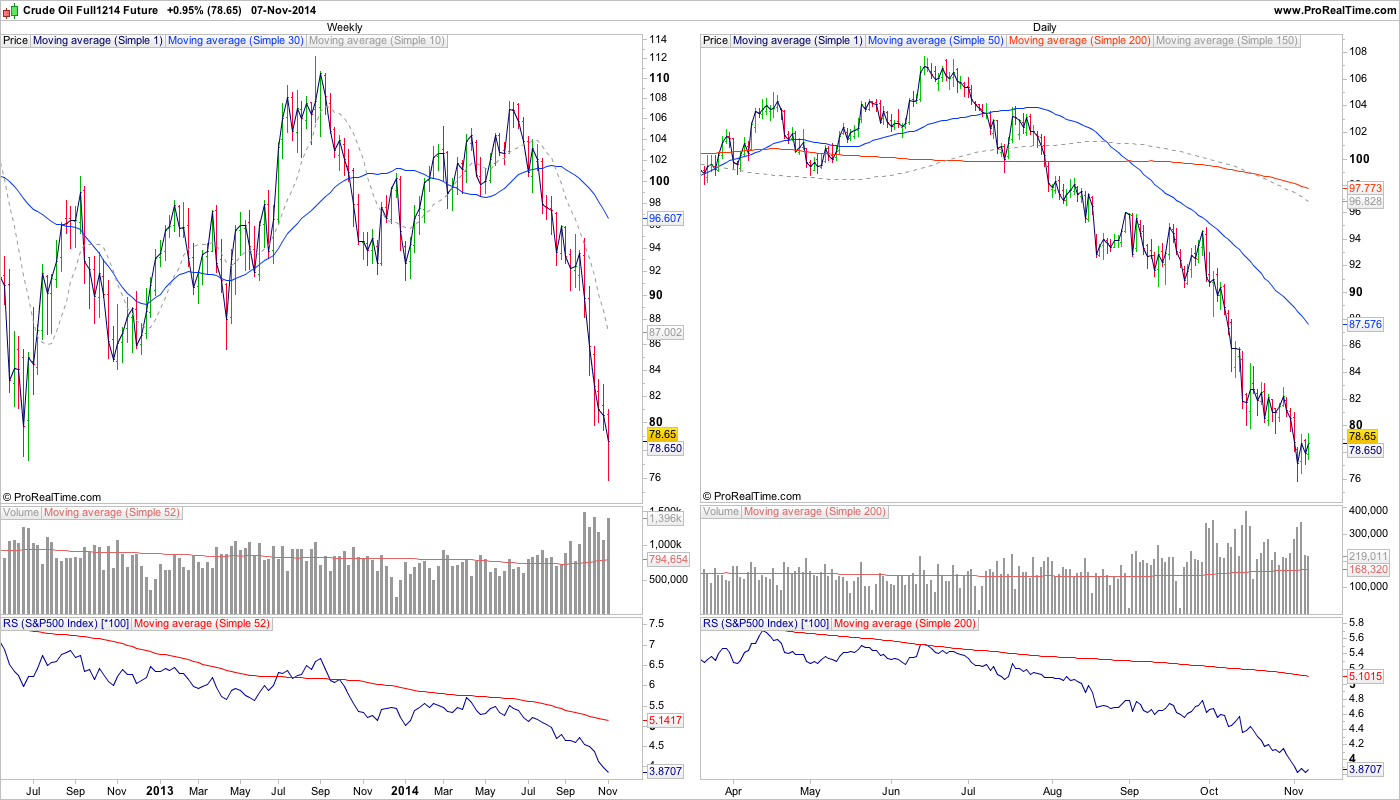The height and width of the screenshot is (800, 1400).
Task: Click the 96.828 grey moving average value
Action: click(1365, 201)
